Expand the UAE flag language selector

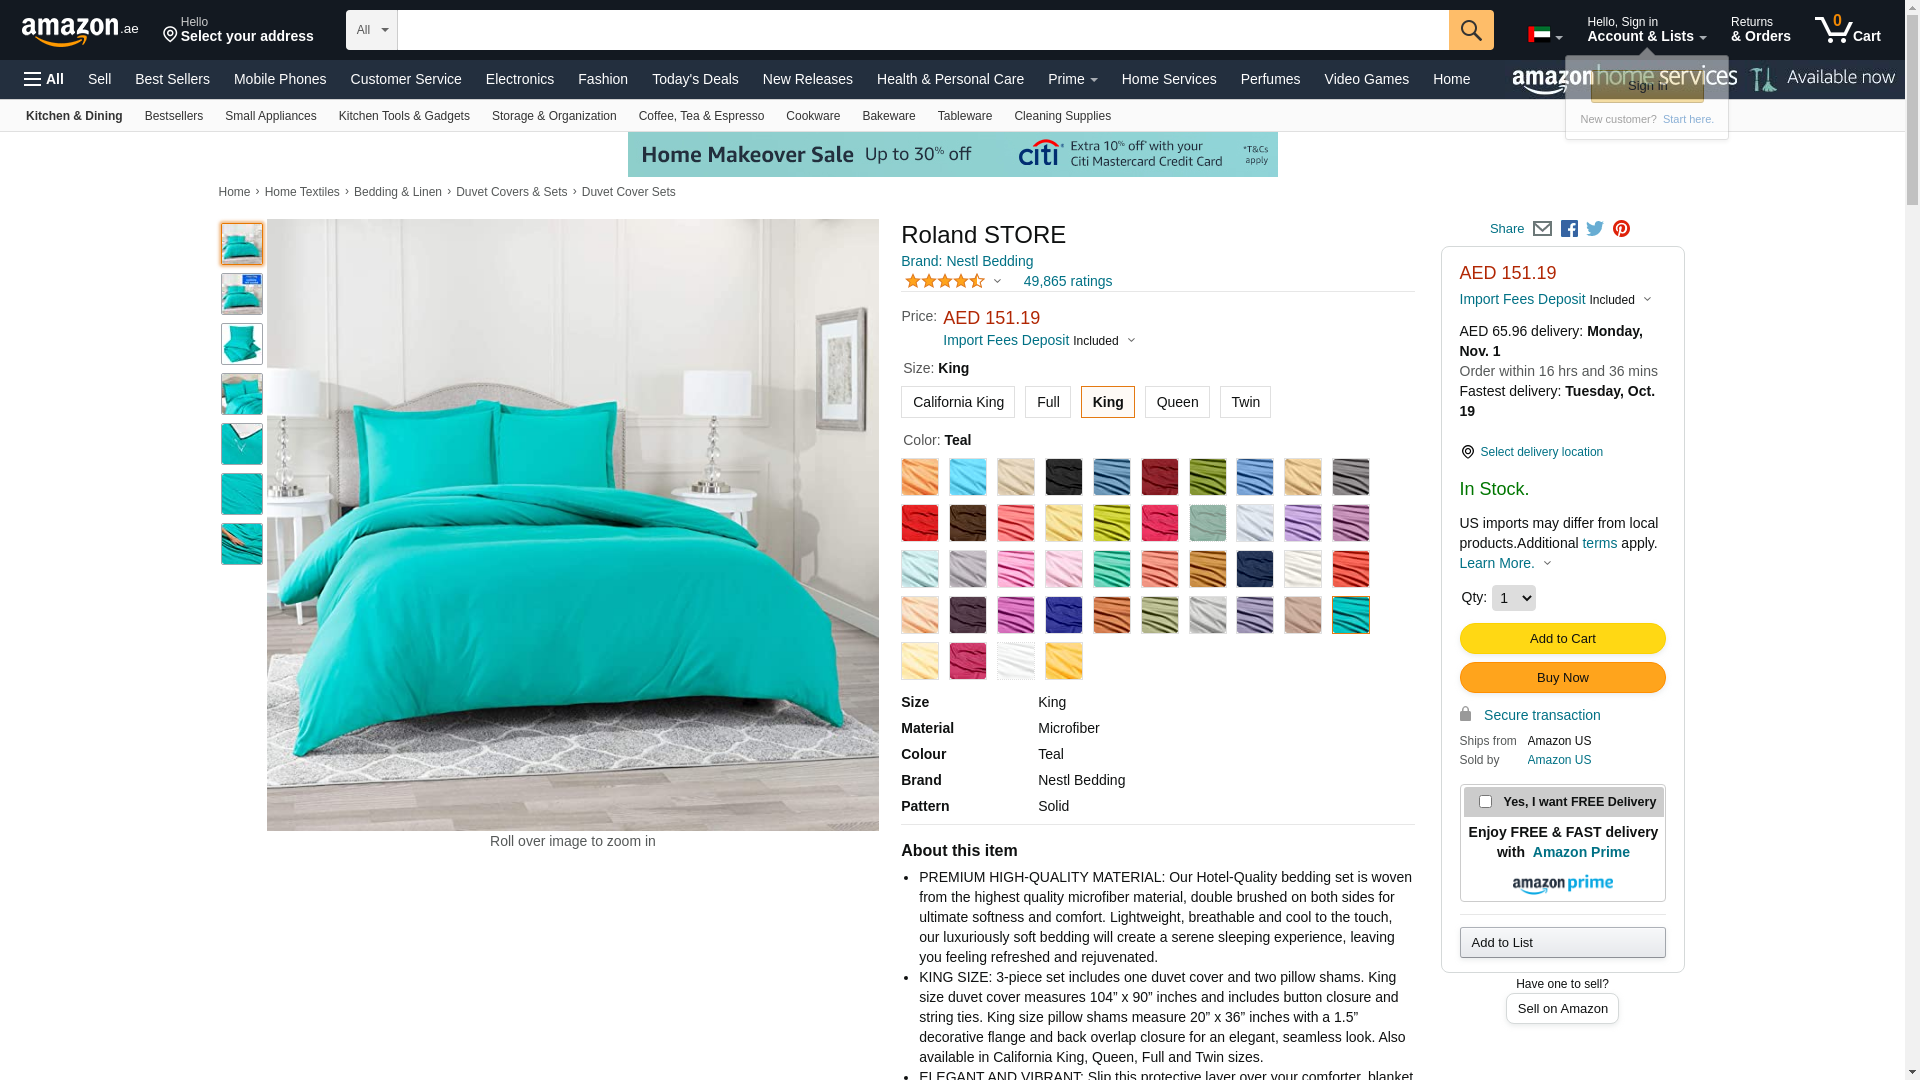tap(1545, 35)
